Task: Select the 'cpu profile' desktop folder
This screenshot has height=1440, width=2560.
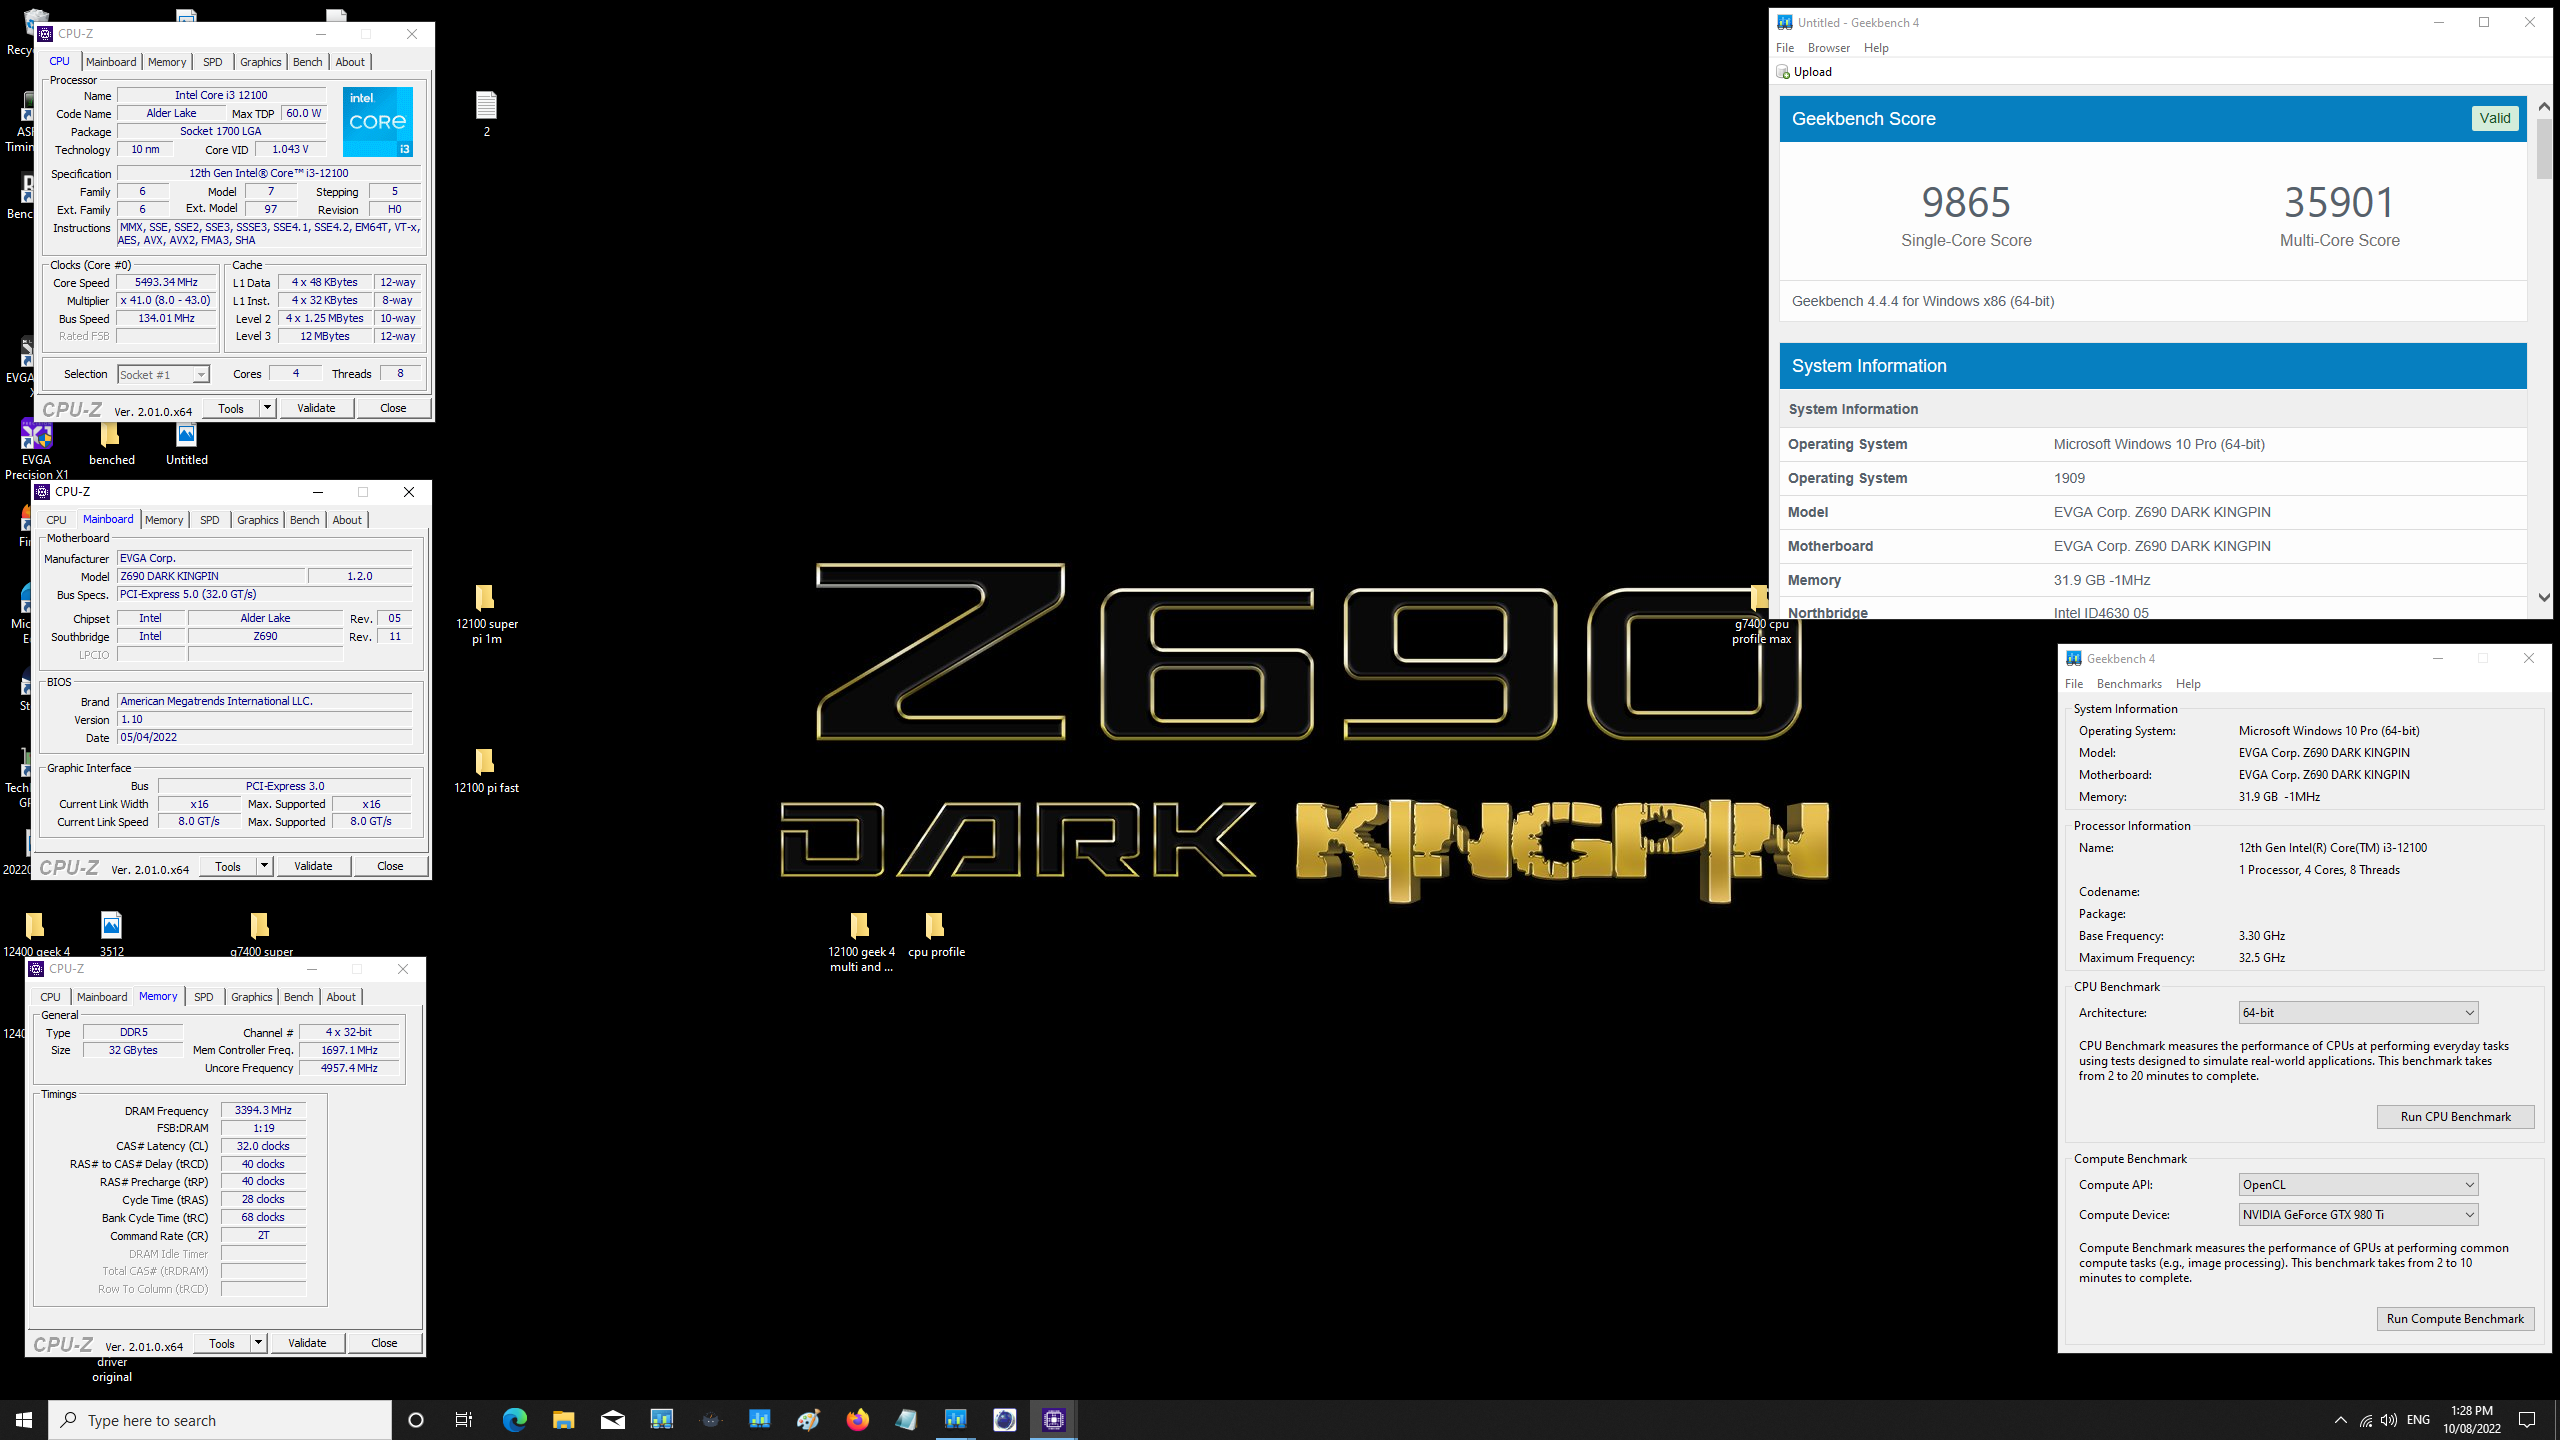Action: click(x=935, y=935)
